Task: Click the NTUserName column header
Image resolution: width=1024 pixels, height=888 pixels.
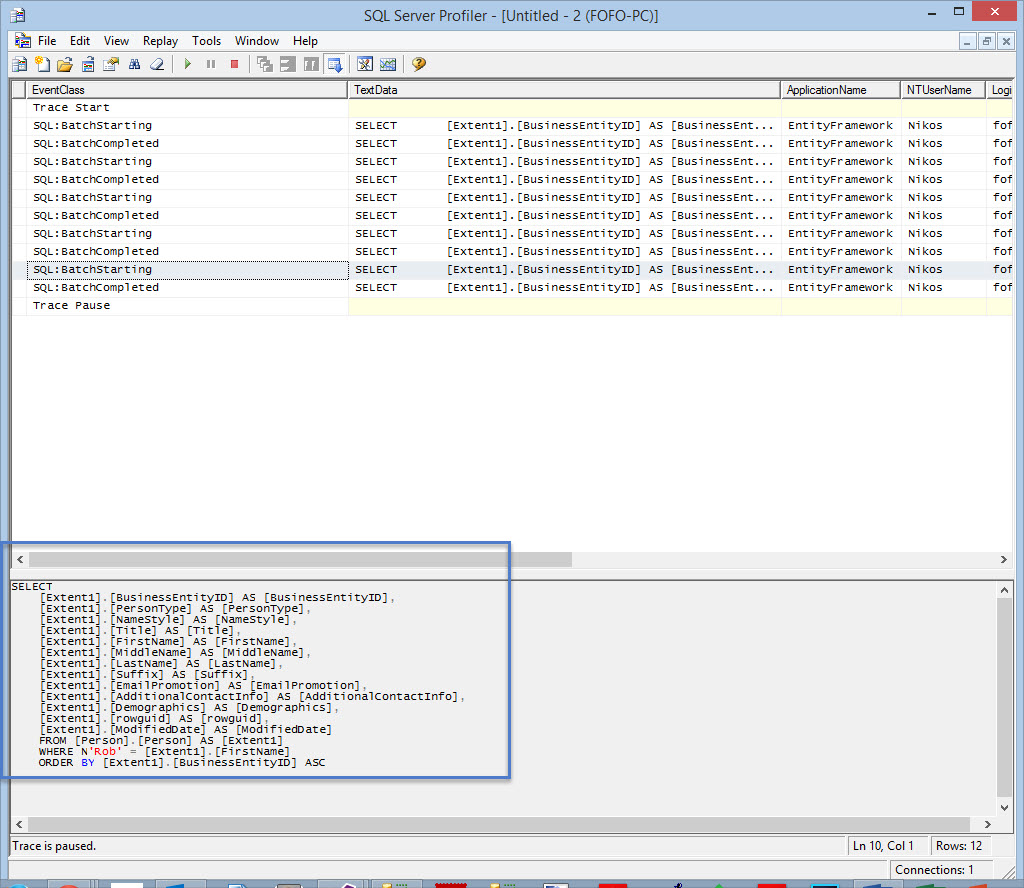Action: [943, 90]
